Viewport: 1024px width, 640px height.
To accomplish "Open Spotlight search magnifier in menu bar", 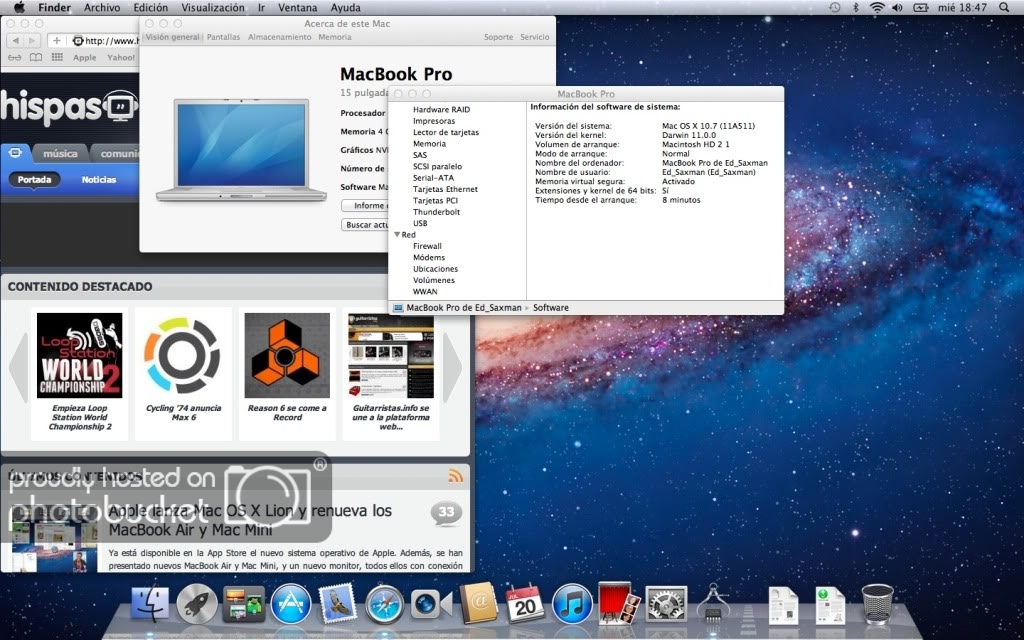I will (1007, 7).
